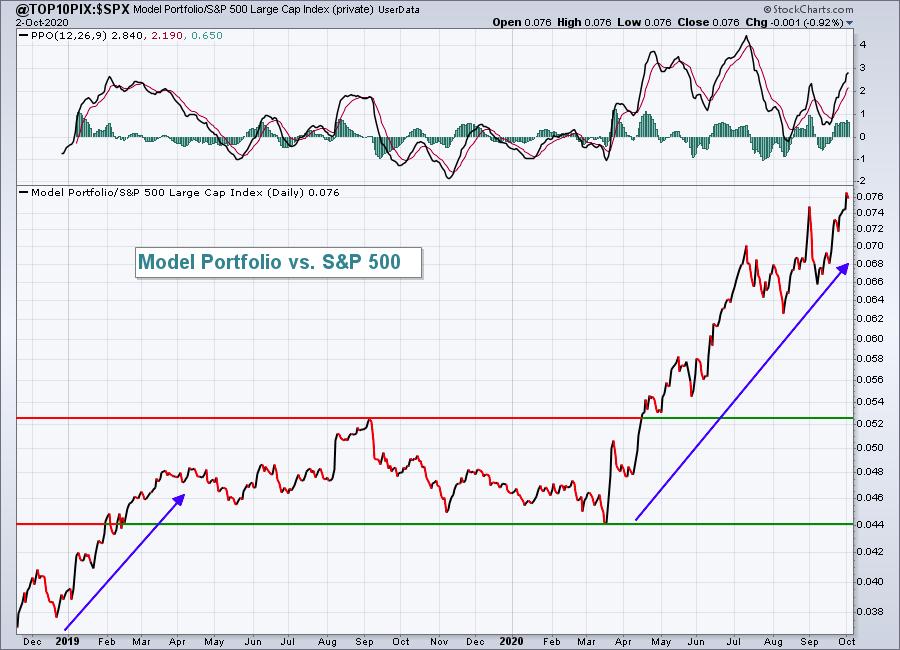Image resolution: width=900 pixels, height=650 pixels.
Task: Click the upper red resistance line near 0.052
Action: click(x=200, y=418)
